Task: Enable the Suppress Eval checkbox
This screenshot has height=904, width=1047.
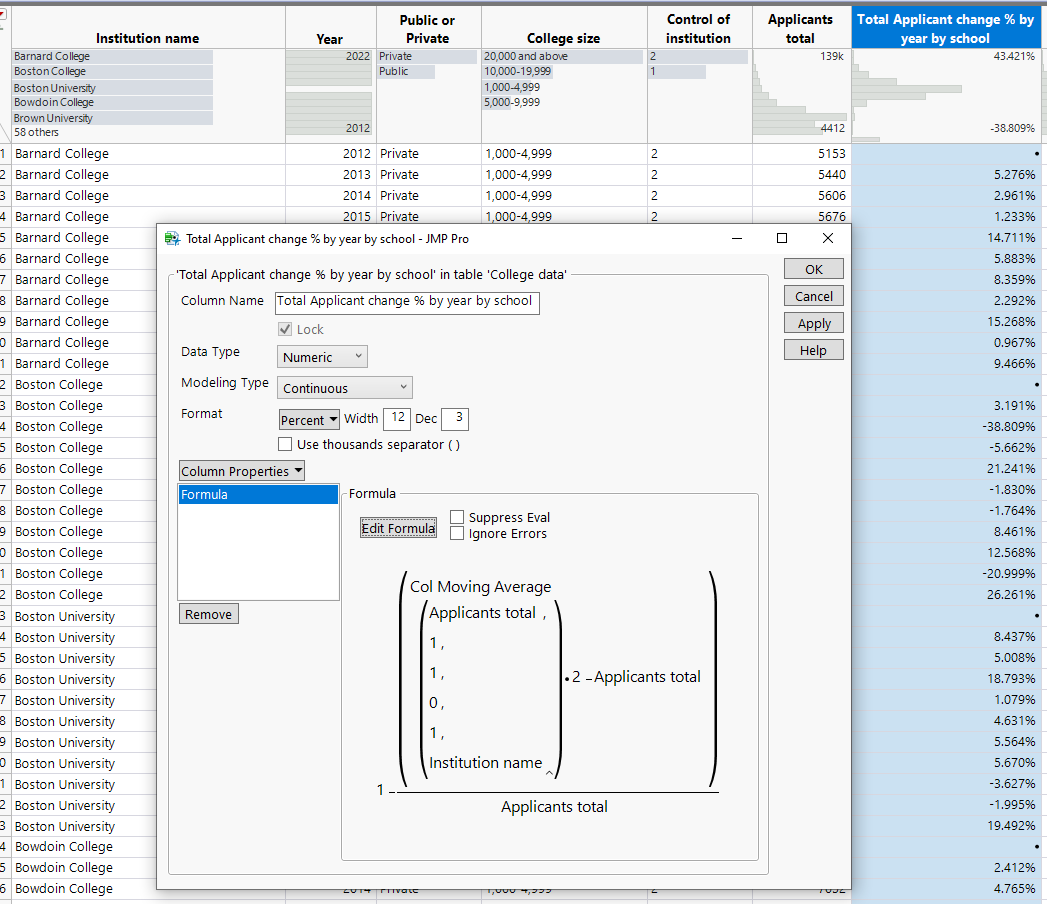Action: [x=456, y=517]
